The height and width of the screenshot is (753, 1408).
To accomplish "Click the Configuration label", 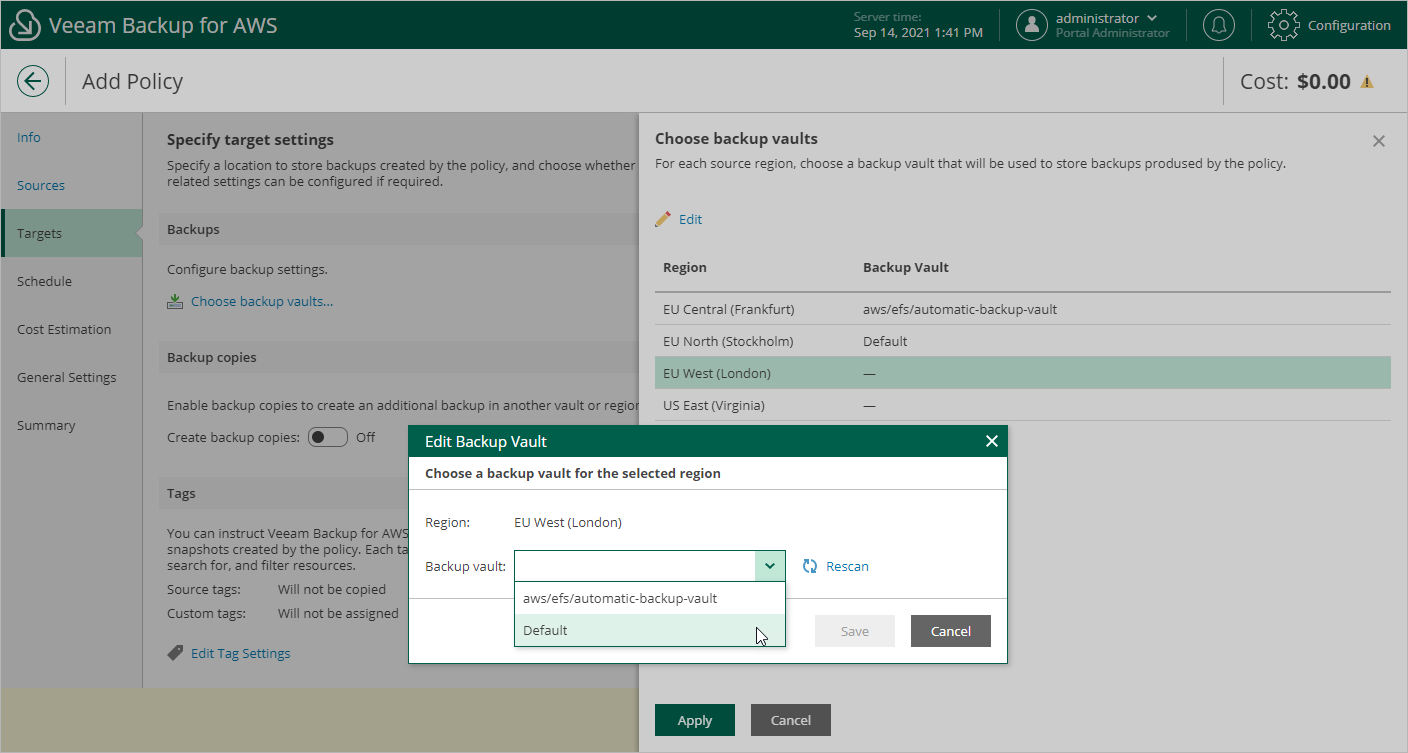I will [1349, 25].
